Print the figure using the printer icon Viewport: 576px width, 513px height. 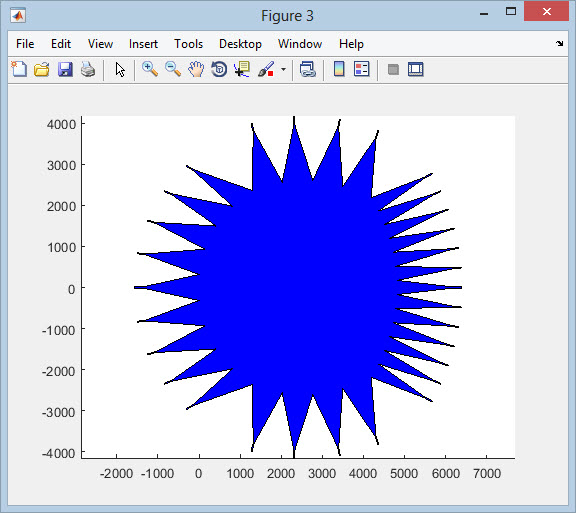[x=88, y=69]
